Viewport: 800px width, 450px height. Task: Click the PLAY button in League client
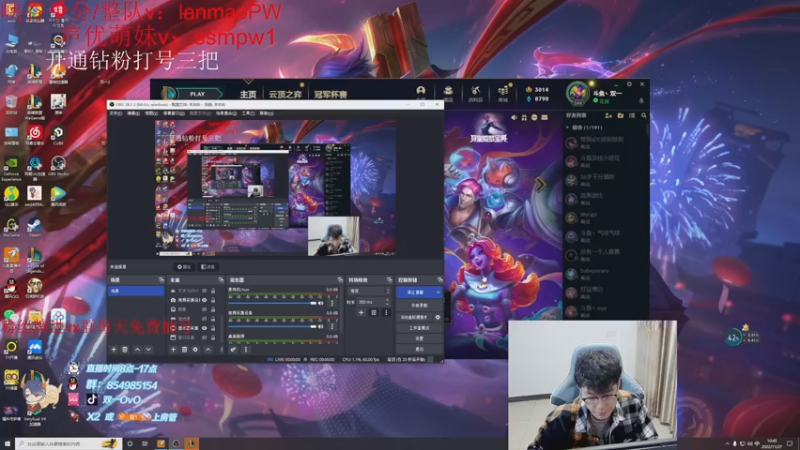(198, 94)
